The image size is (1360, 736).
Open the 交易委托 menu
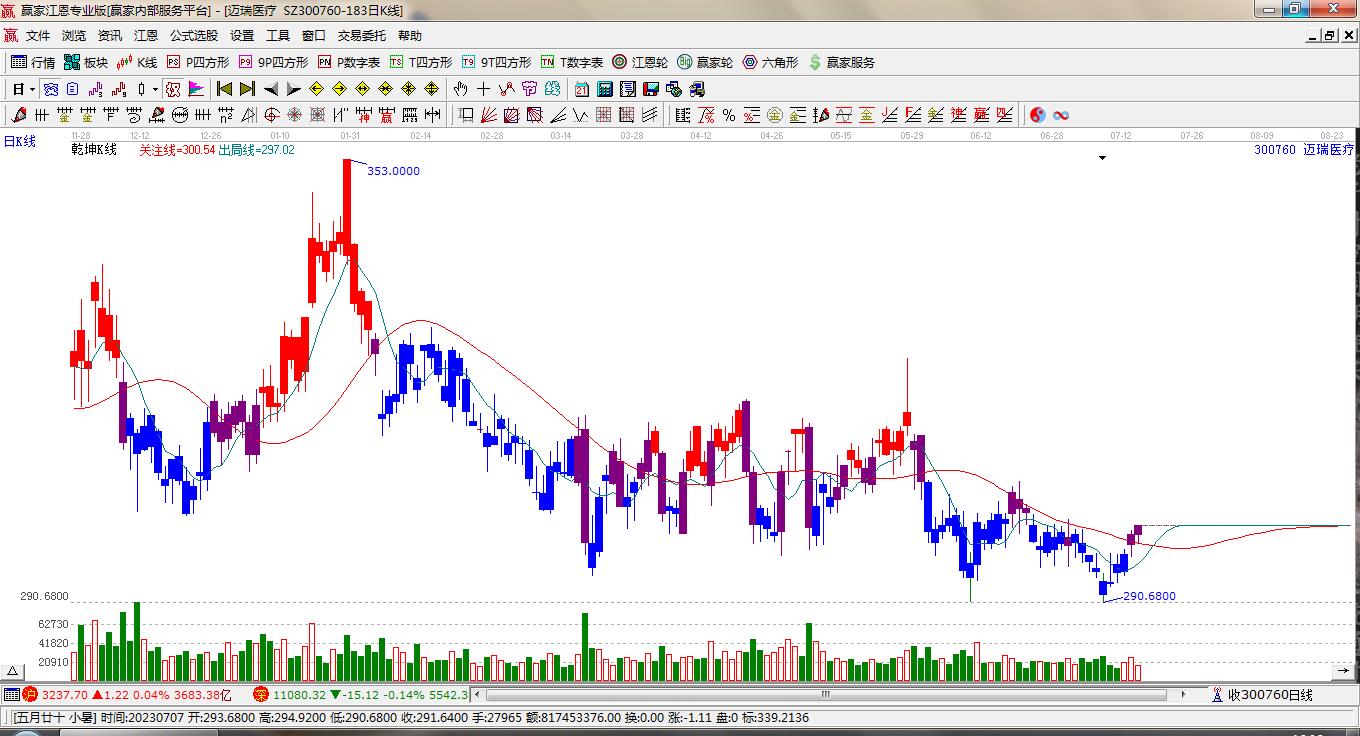tap(361, 35)
